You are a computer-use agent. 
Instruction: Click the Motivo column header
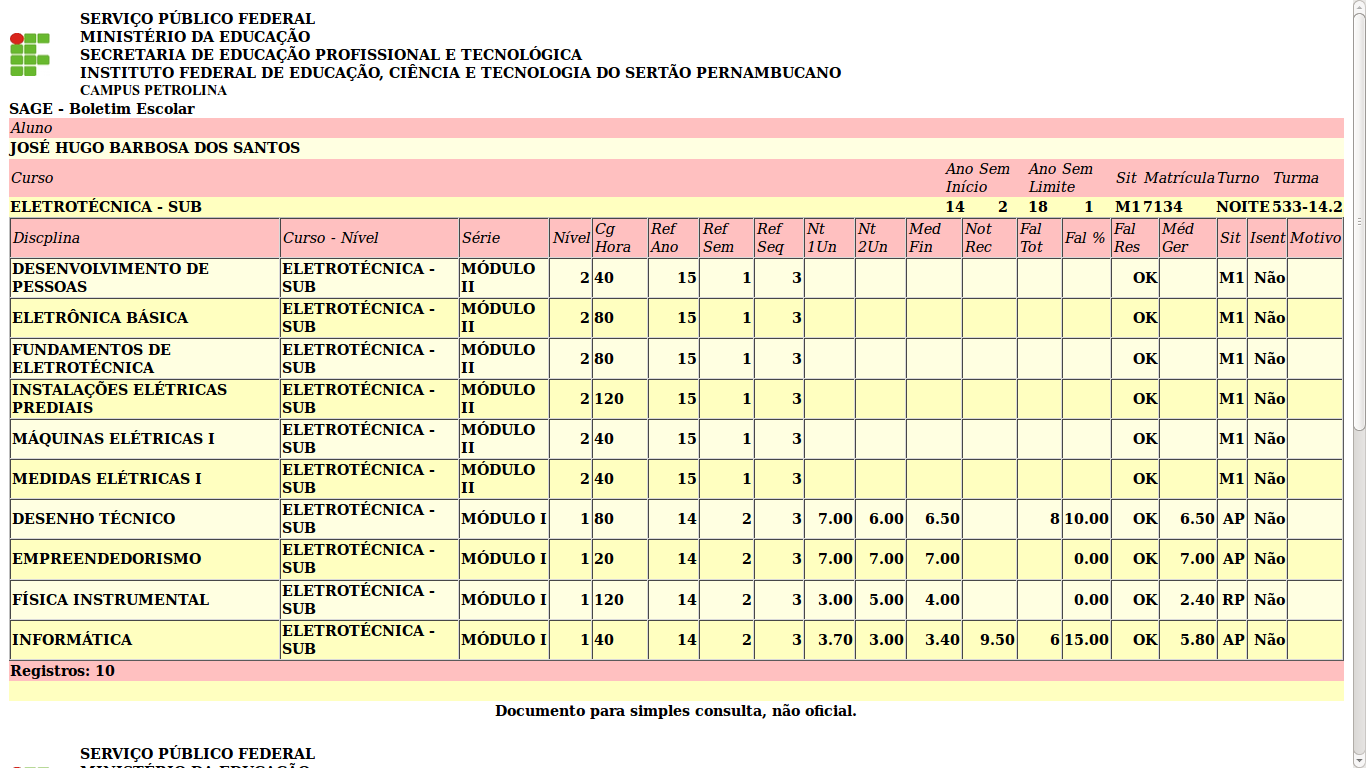1315,238
